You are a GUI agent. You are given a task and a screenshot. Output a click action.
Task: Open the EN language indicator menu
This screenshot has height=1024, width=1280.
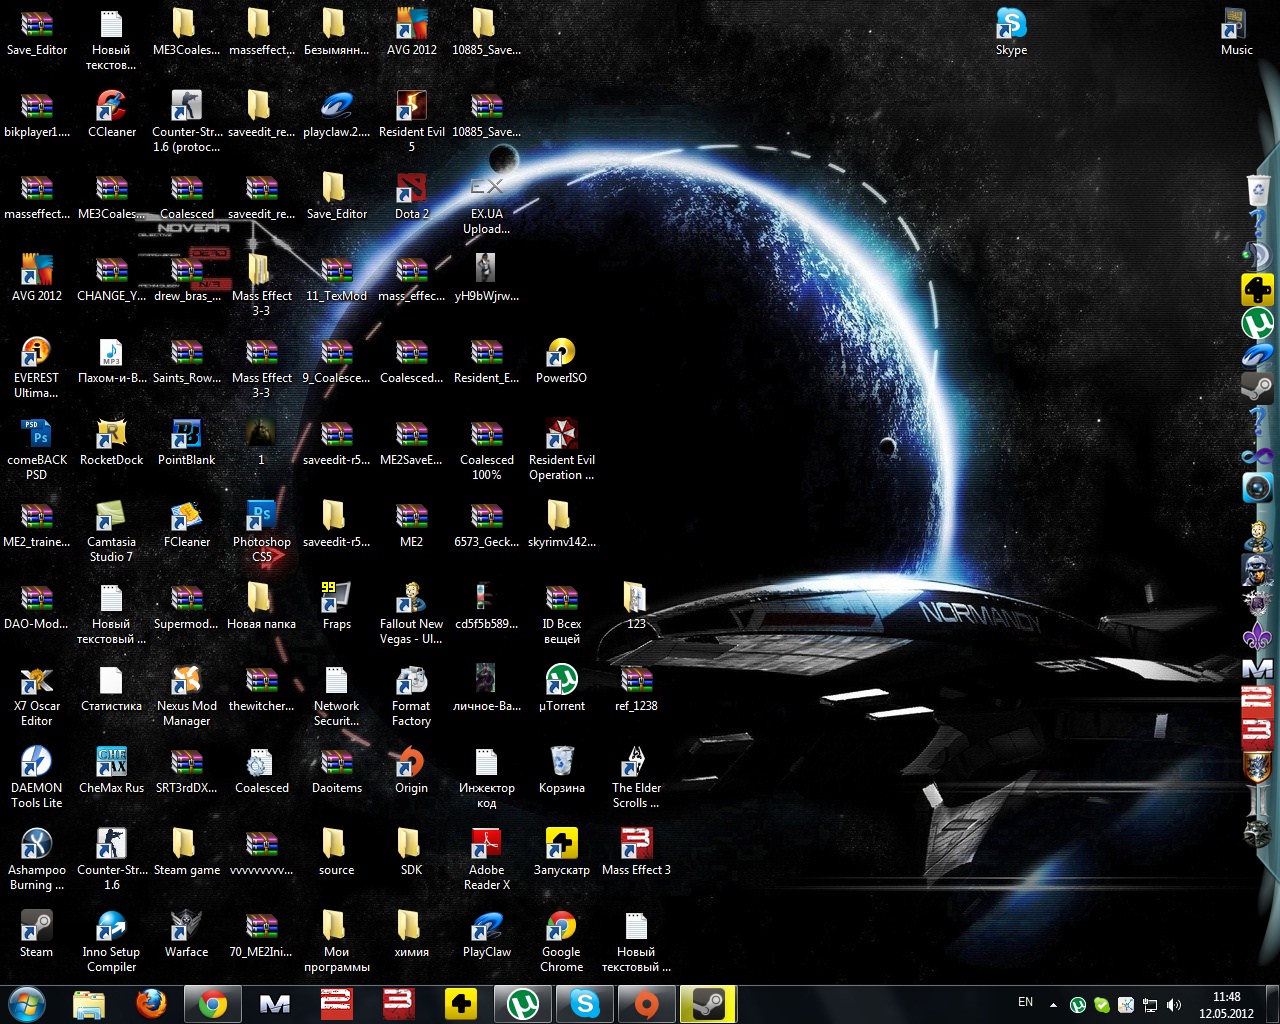point(1025,1002)
